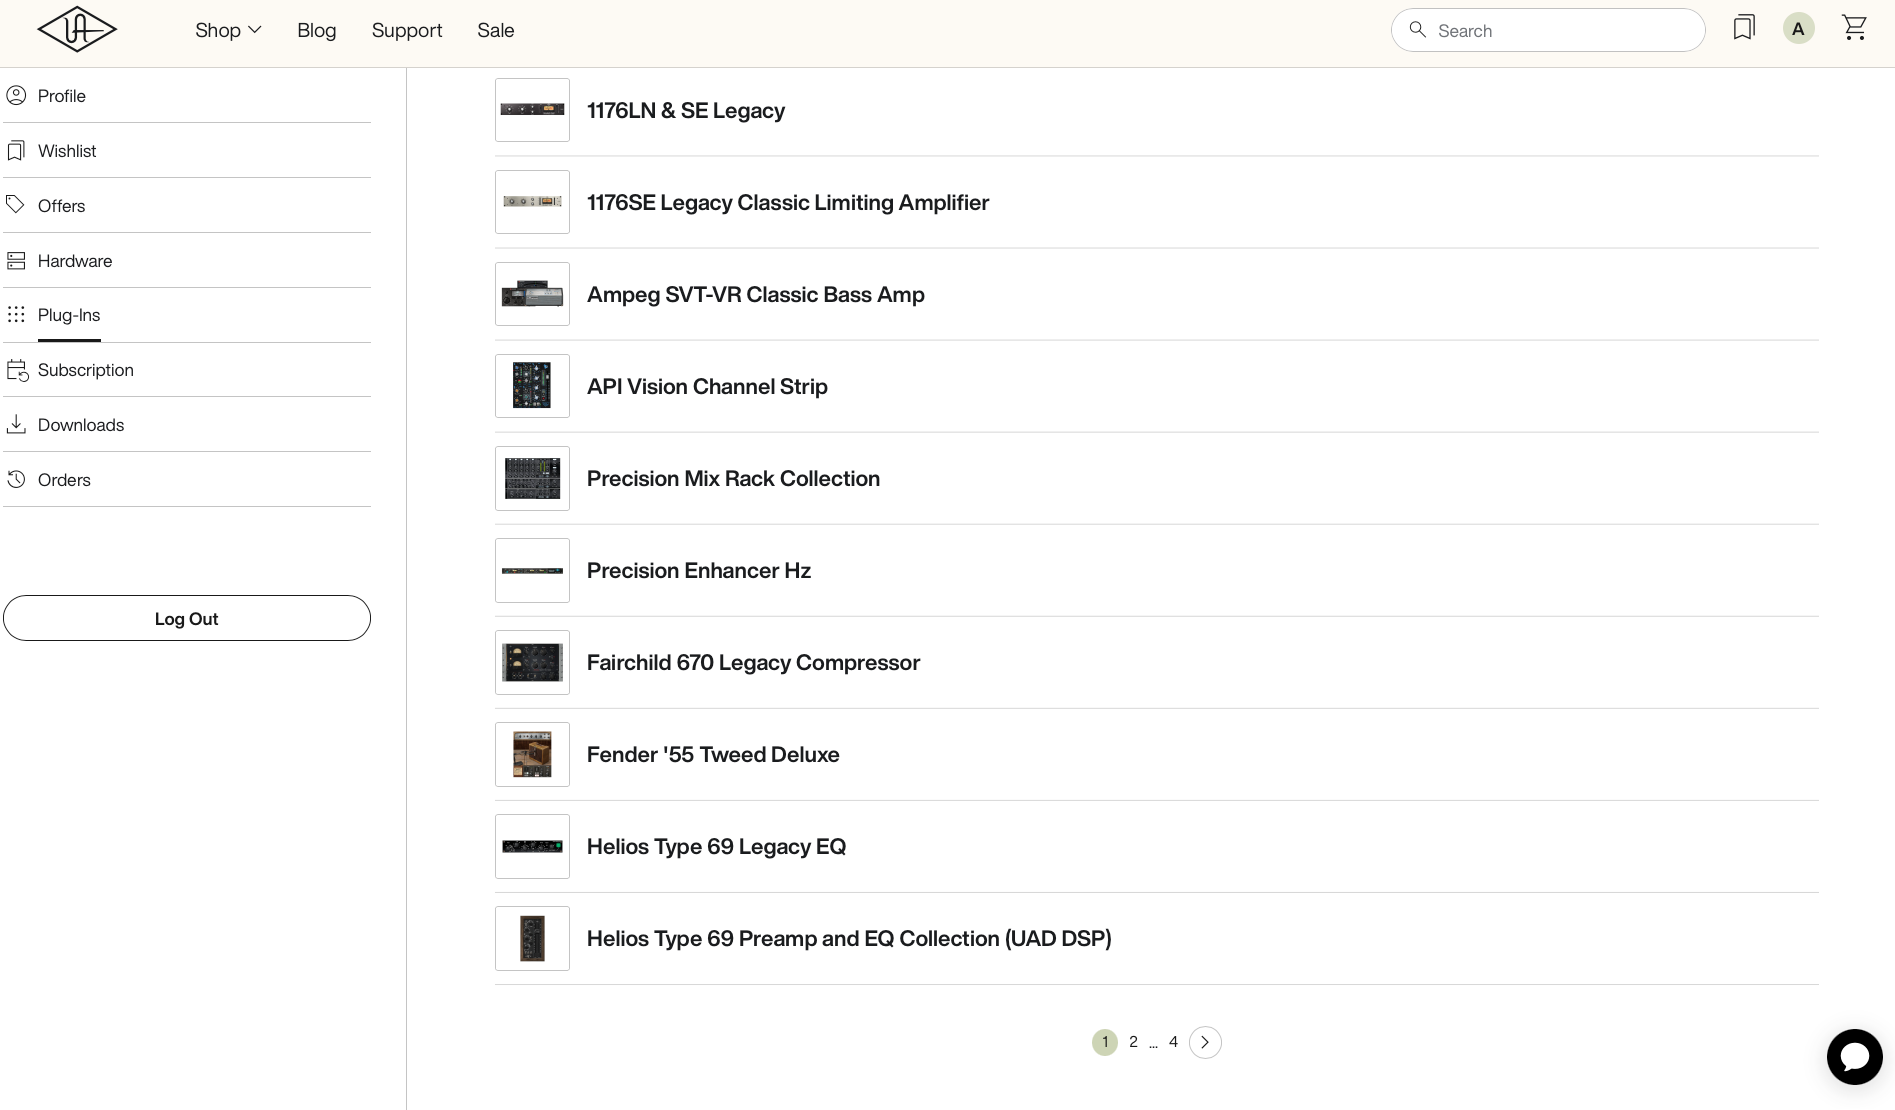Click the Log Out button
Viewport: 1895px width, 1110px height.
tap(187, 618)
